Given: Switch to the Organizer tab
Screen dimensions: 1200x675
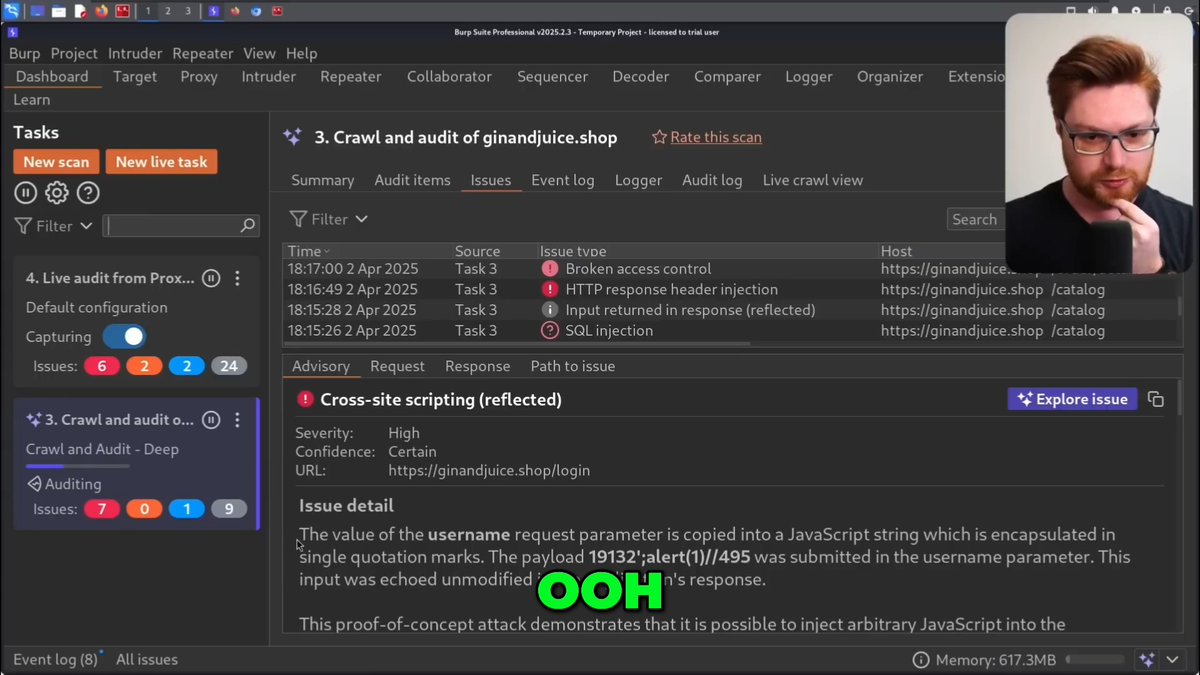Looking at the screenshot, I should 890,76.
